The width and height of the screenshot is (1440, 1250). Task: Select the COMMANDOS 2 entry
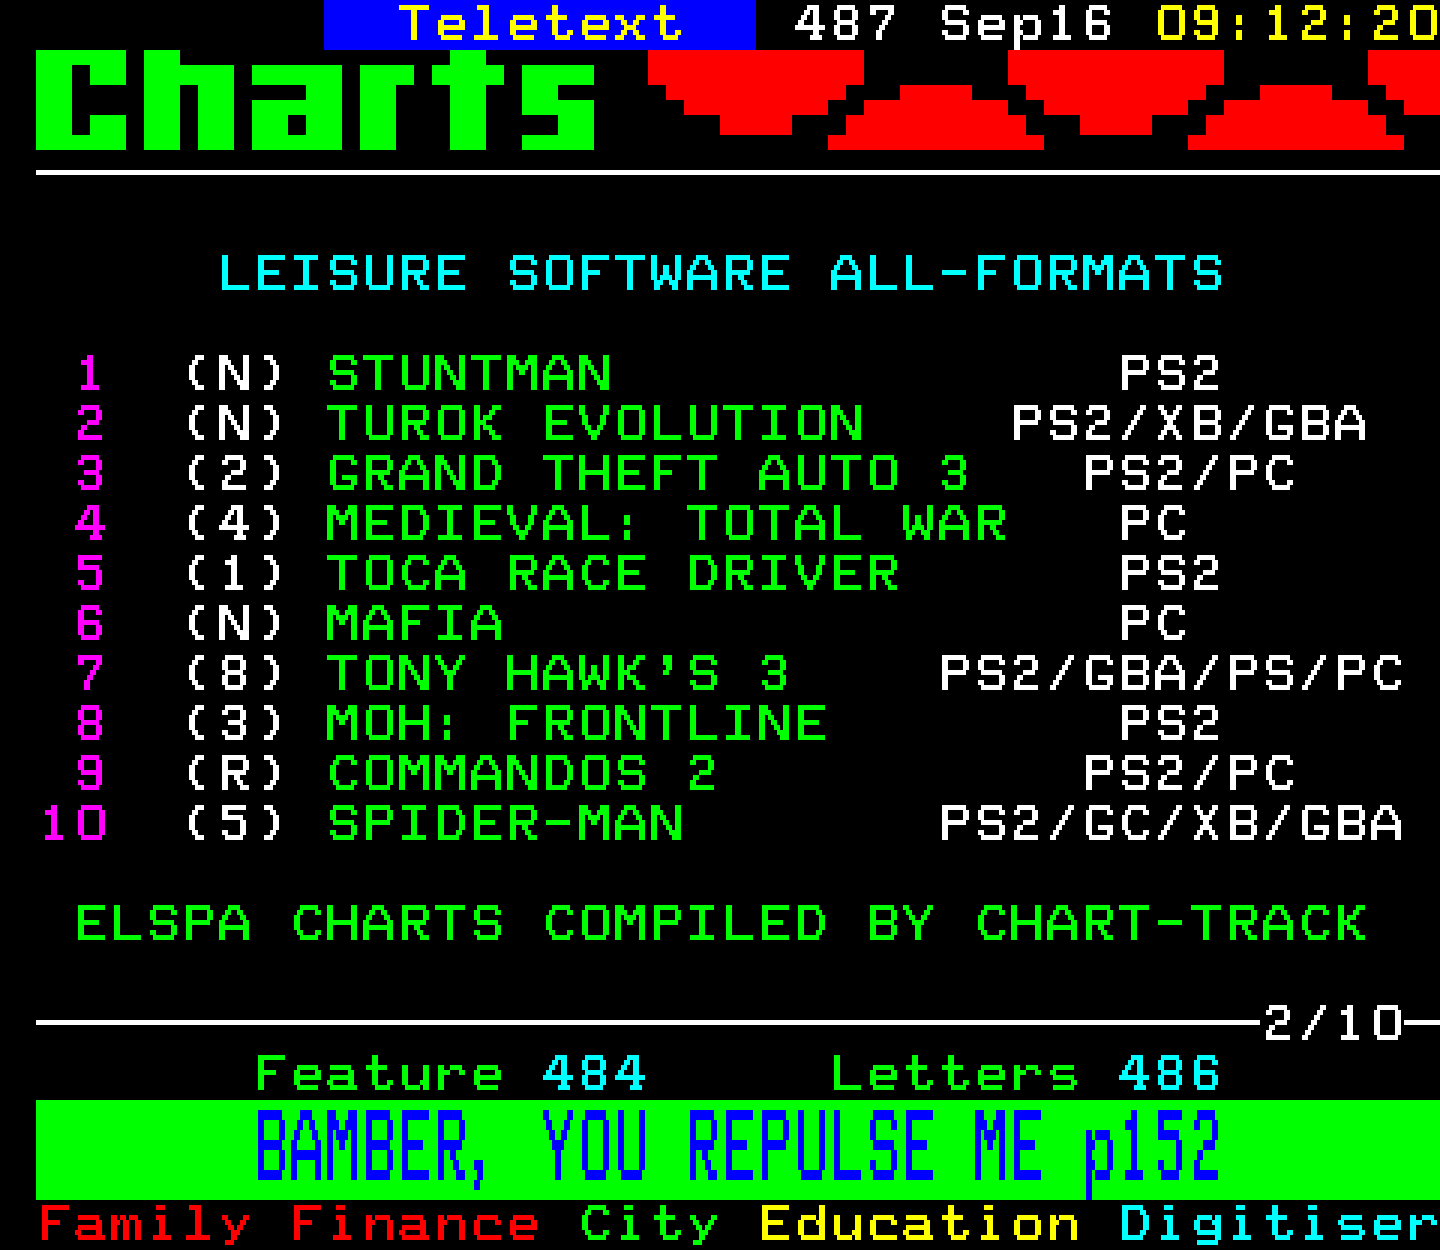pos(522,774)
